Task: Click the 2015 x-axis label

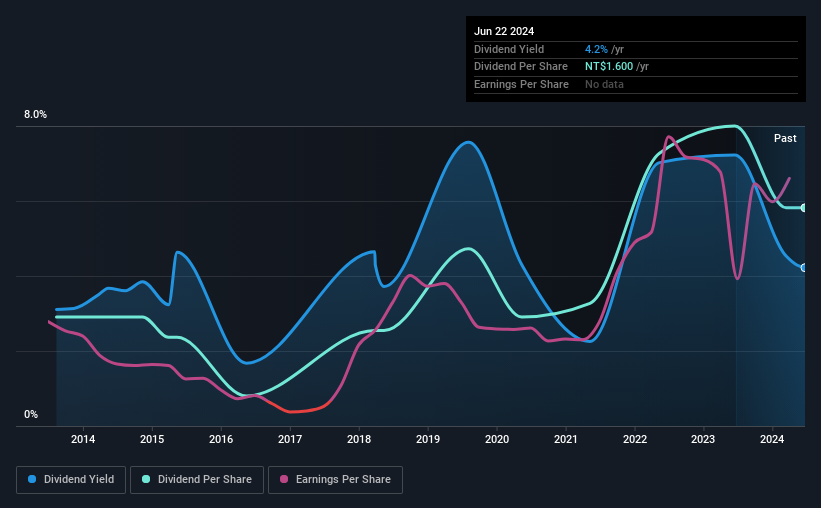Action: point(152,439)
